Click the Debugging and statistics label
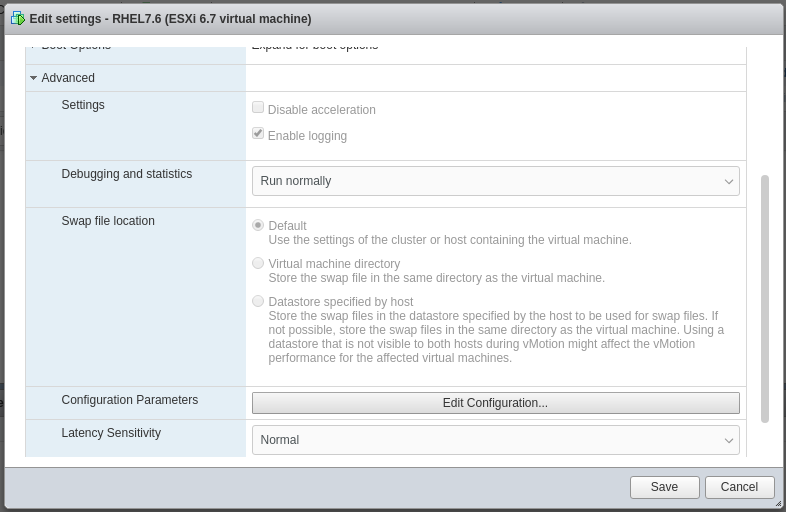 point(126,174)
